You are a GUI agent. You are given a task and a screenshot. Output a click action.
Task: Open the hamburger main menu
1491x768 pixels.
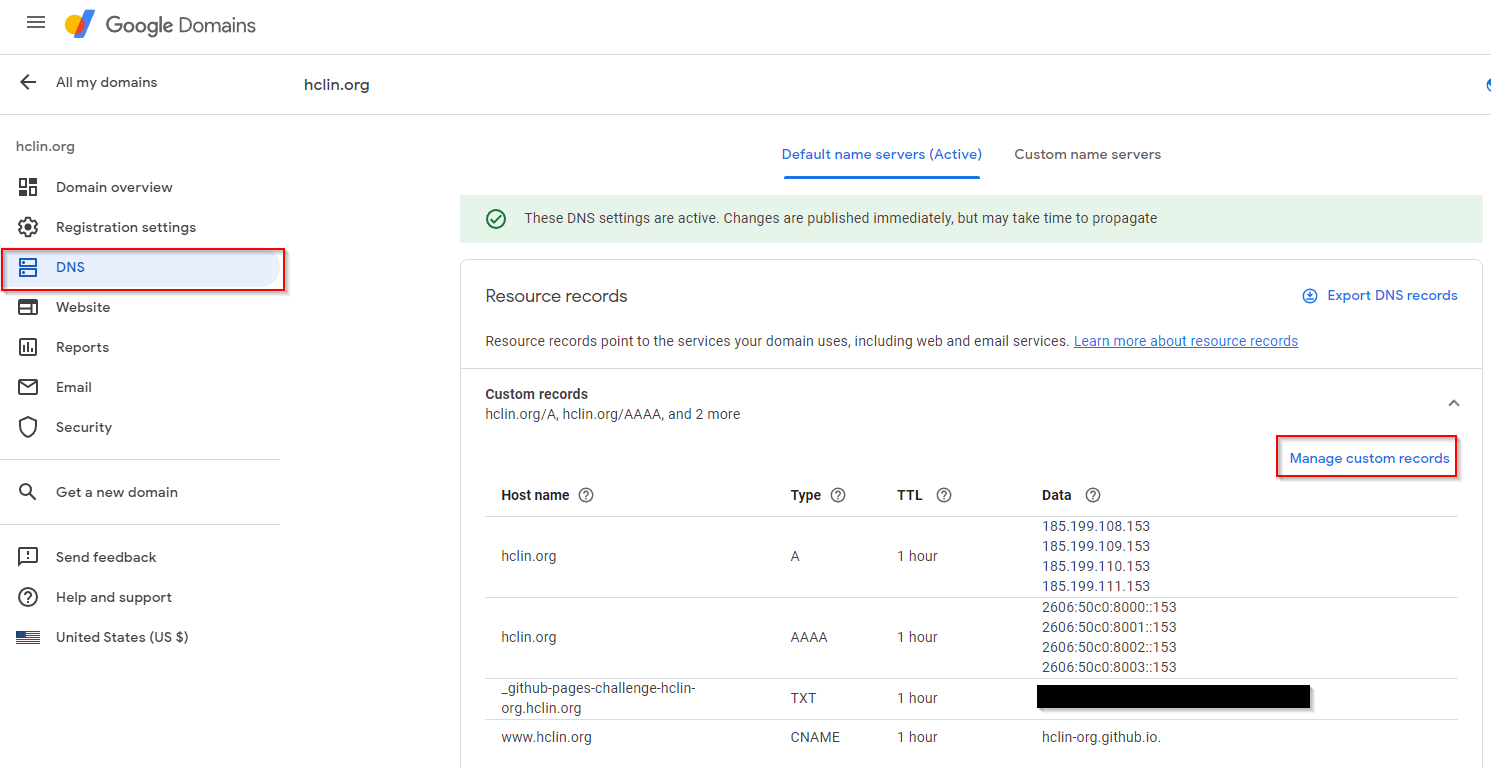click(36, 22)
